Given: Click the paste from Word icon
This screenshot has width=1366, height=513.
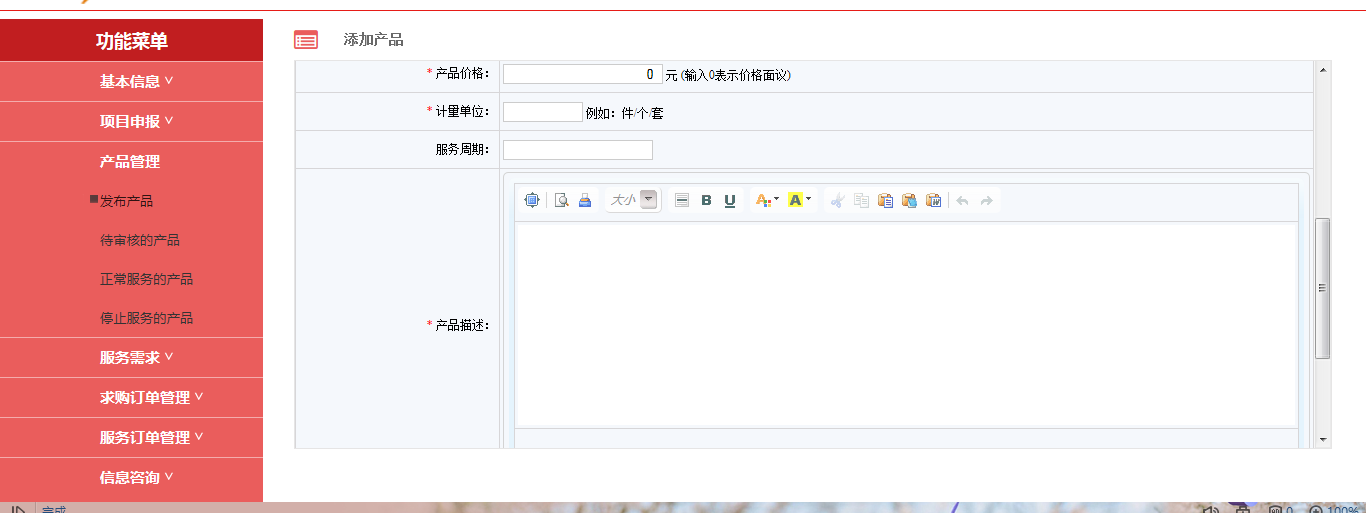Looking at the screenshot, I should point(933,200).
